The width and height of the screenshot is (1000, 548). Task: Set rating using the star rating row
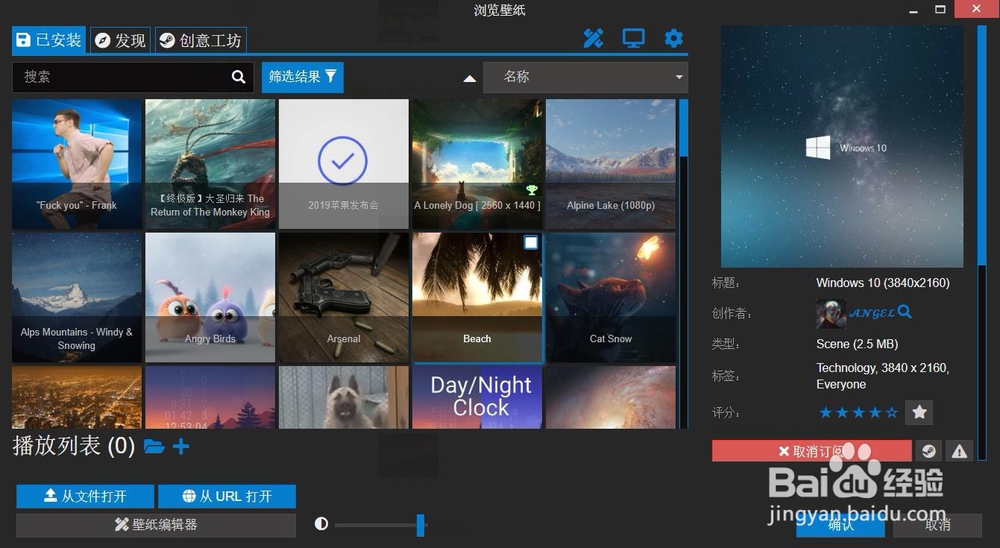858,413
